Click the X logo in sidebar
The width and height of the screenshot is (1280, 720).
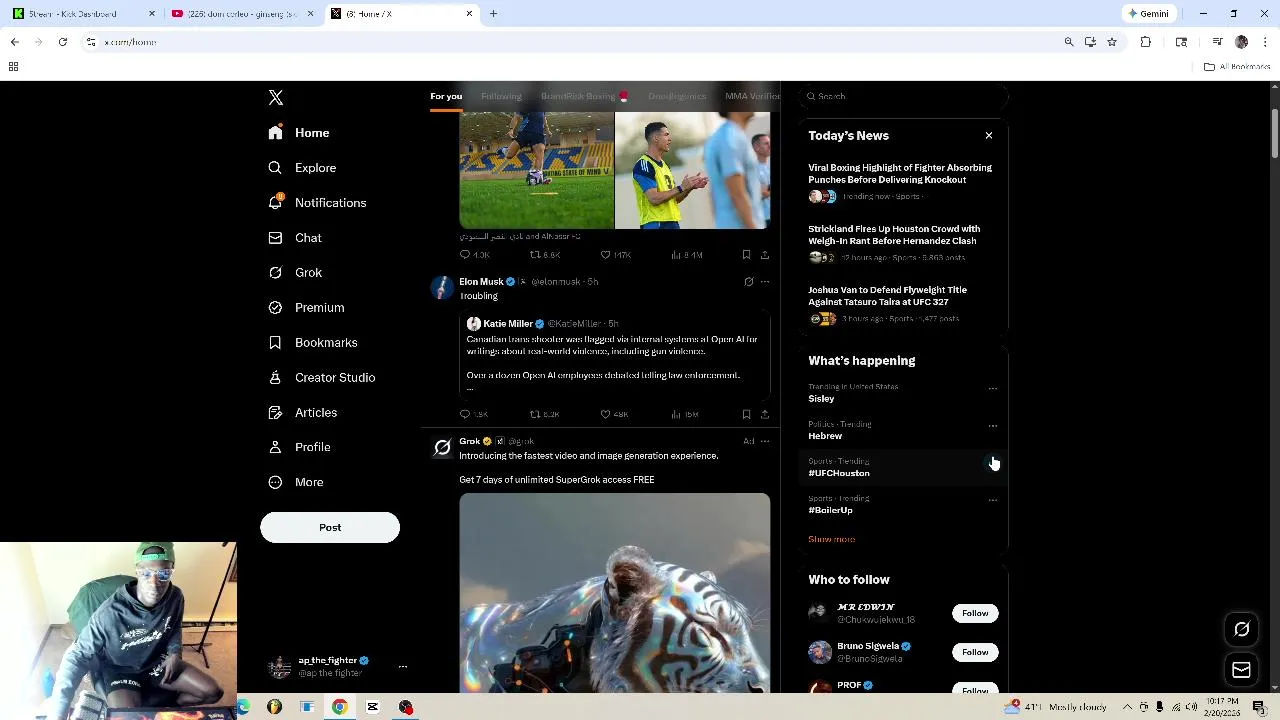pyautogui.click(x=276, y=97)
